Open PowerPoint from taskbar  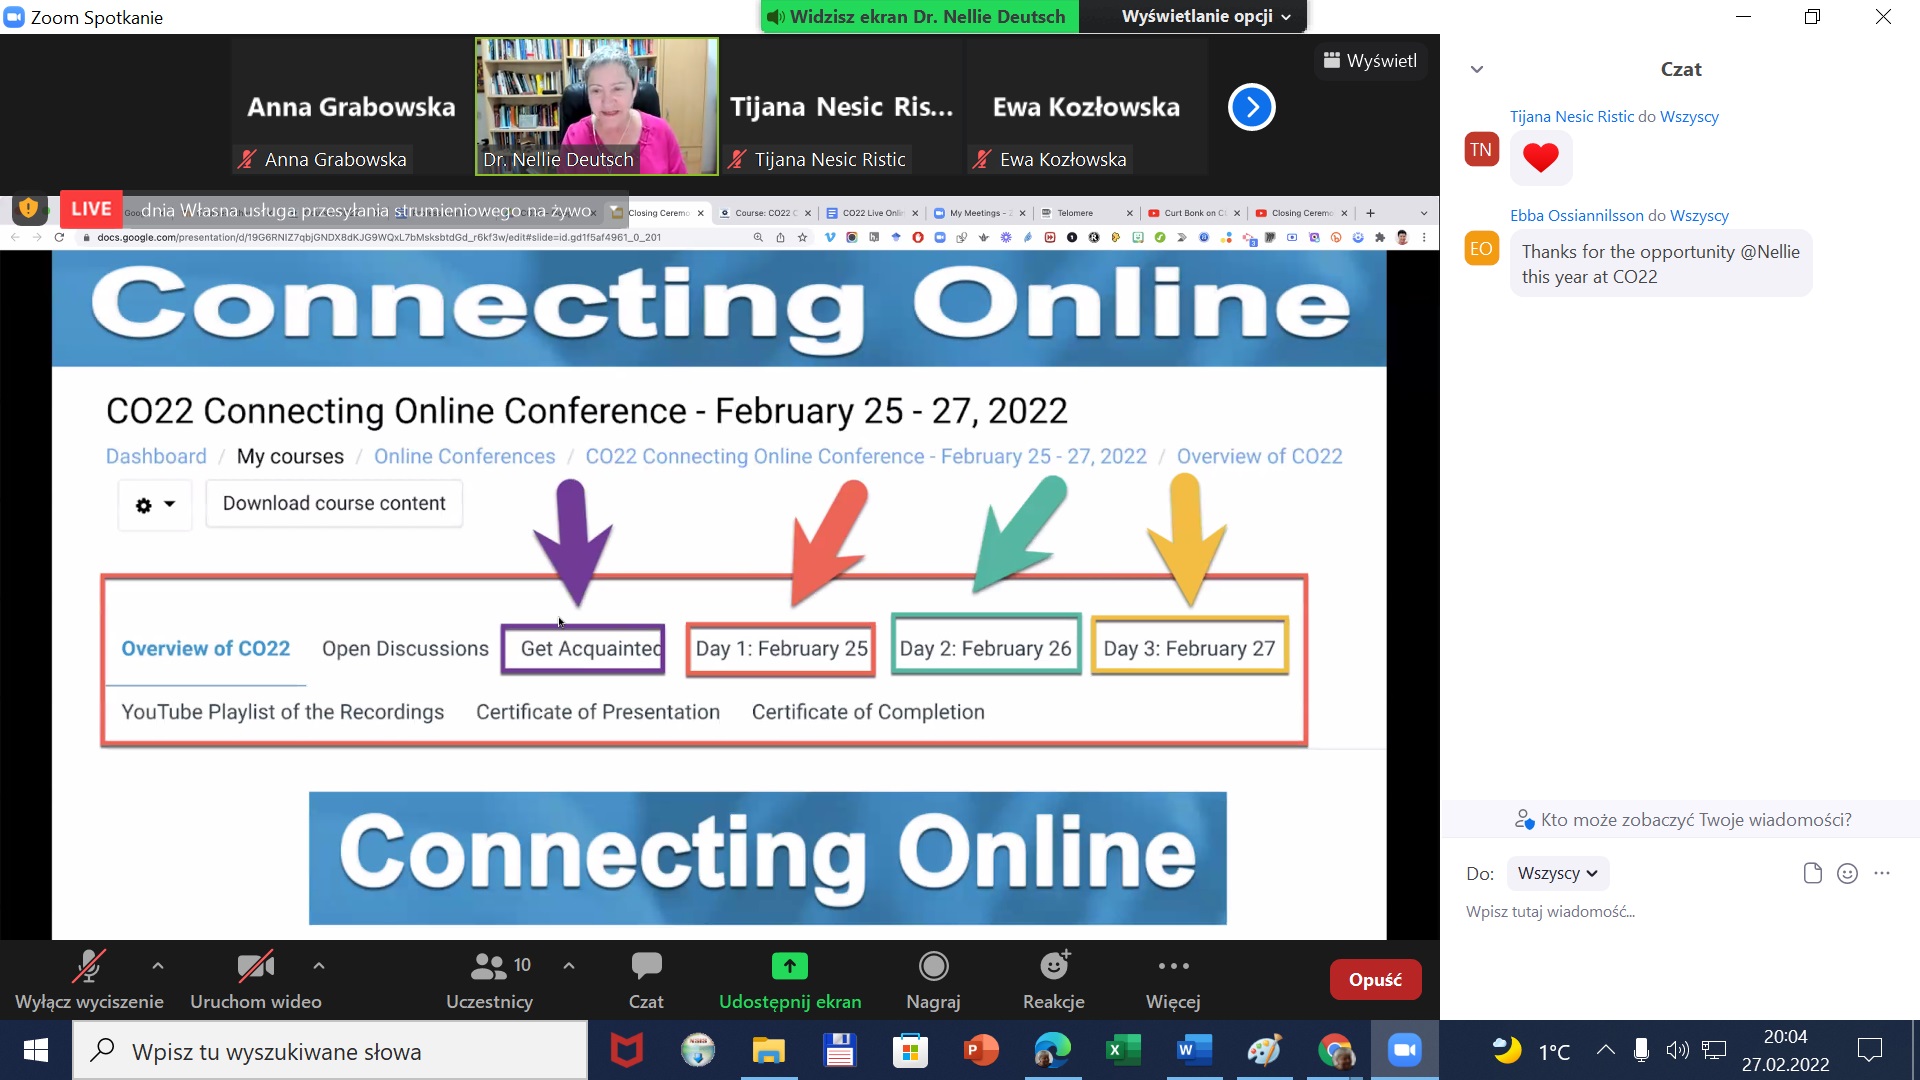[x=981, y=1051]
